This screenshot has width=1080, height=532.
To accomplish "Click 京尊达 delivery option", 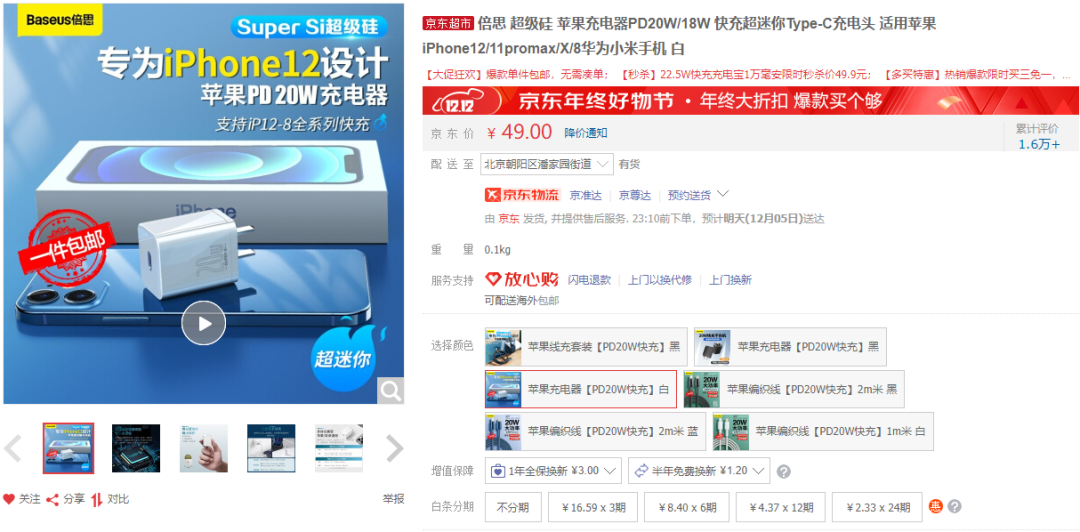I will pos(634,195).
